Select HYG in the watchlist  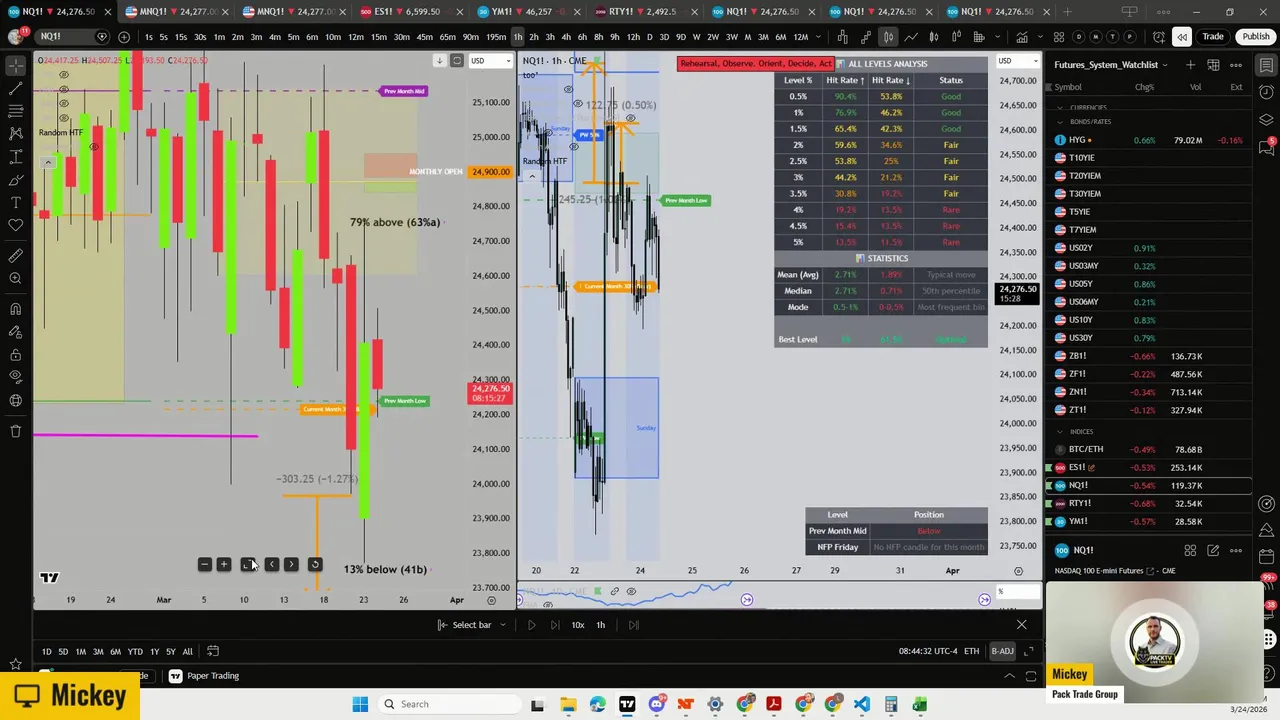1150,141
